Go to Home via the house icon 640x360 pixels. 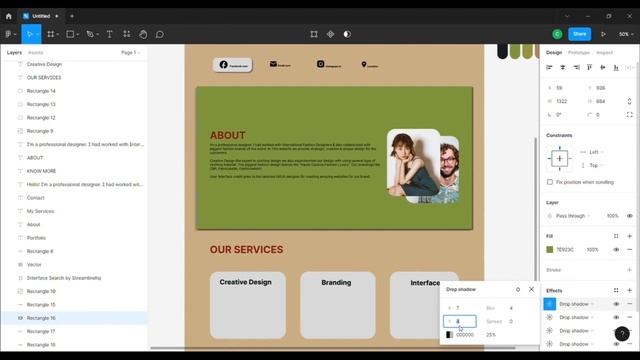(9, 16)
